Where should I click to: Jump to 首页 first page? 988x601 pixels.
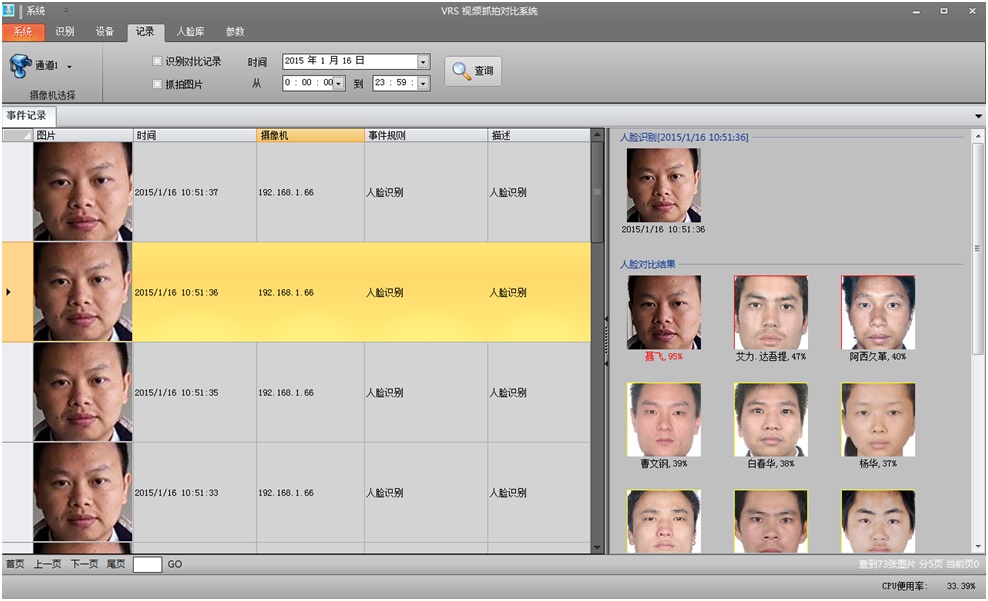(x=15, y=564)
